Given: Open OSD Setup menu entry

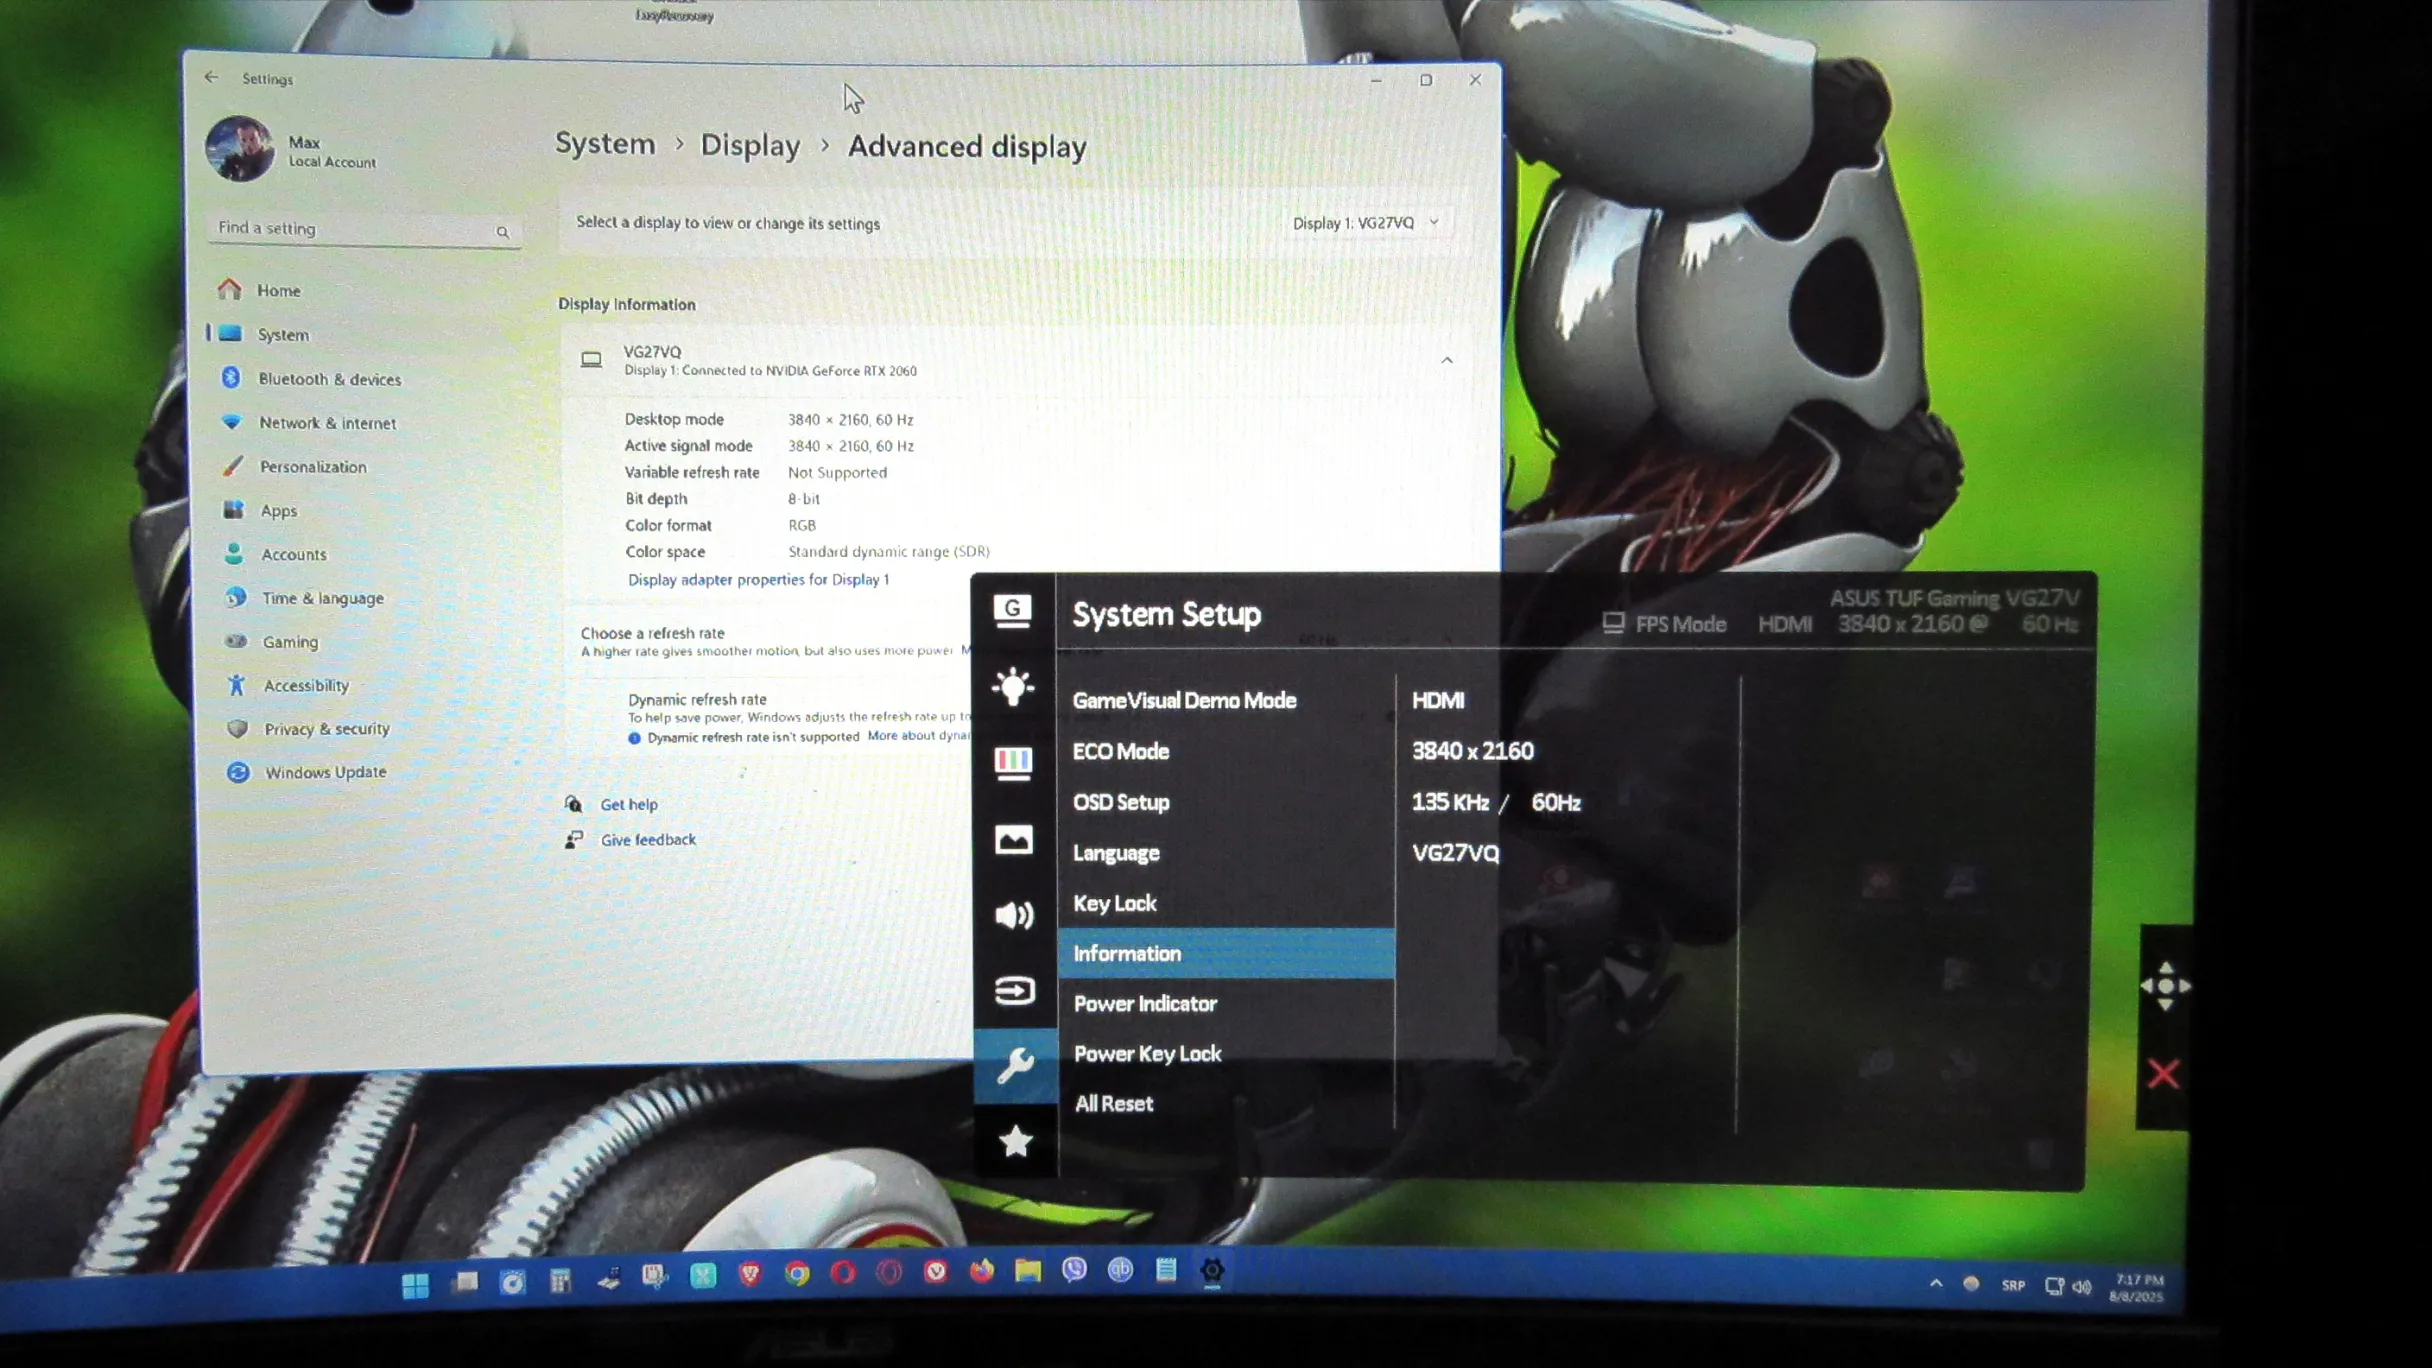Looking at the screenshot, I should [x=1121, y=803].
